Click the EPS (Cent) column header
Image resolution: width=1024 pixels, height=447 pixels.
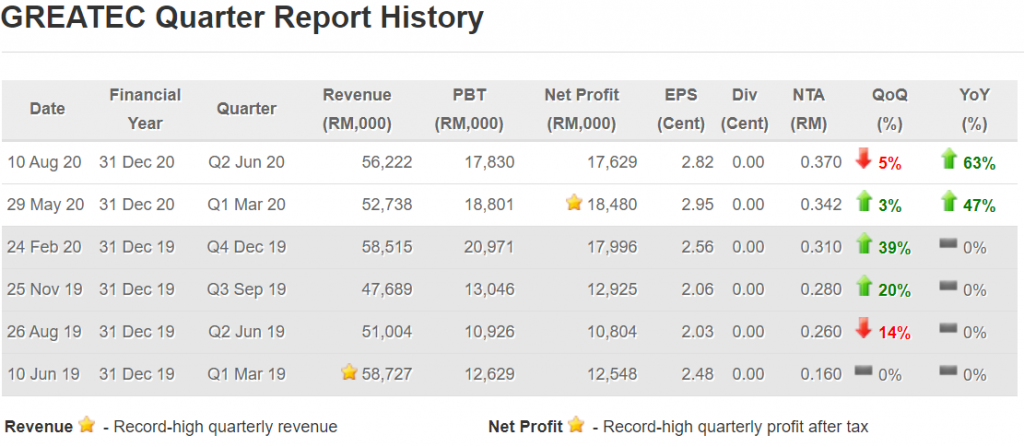681,109
